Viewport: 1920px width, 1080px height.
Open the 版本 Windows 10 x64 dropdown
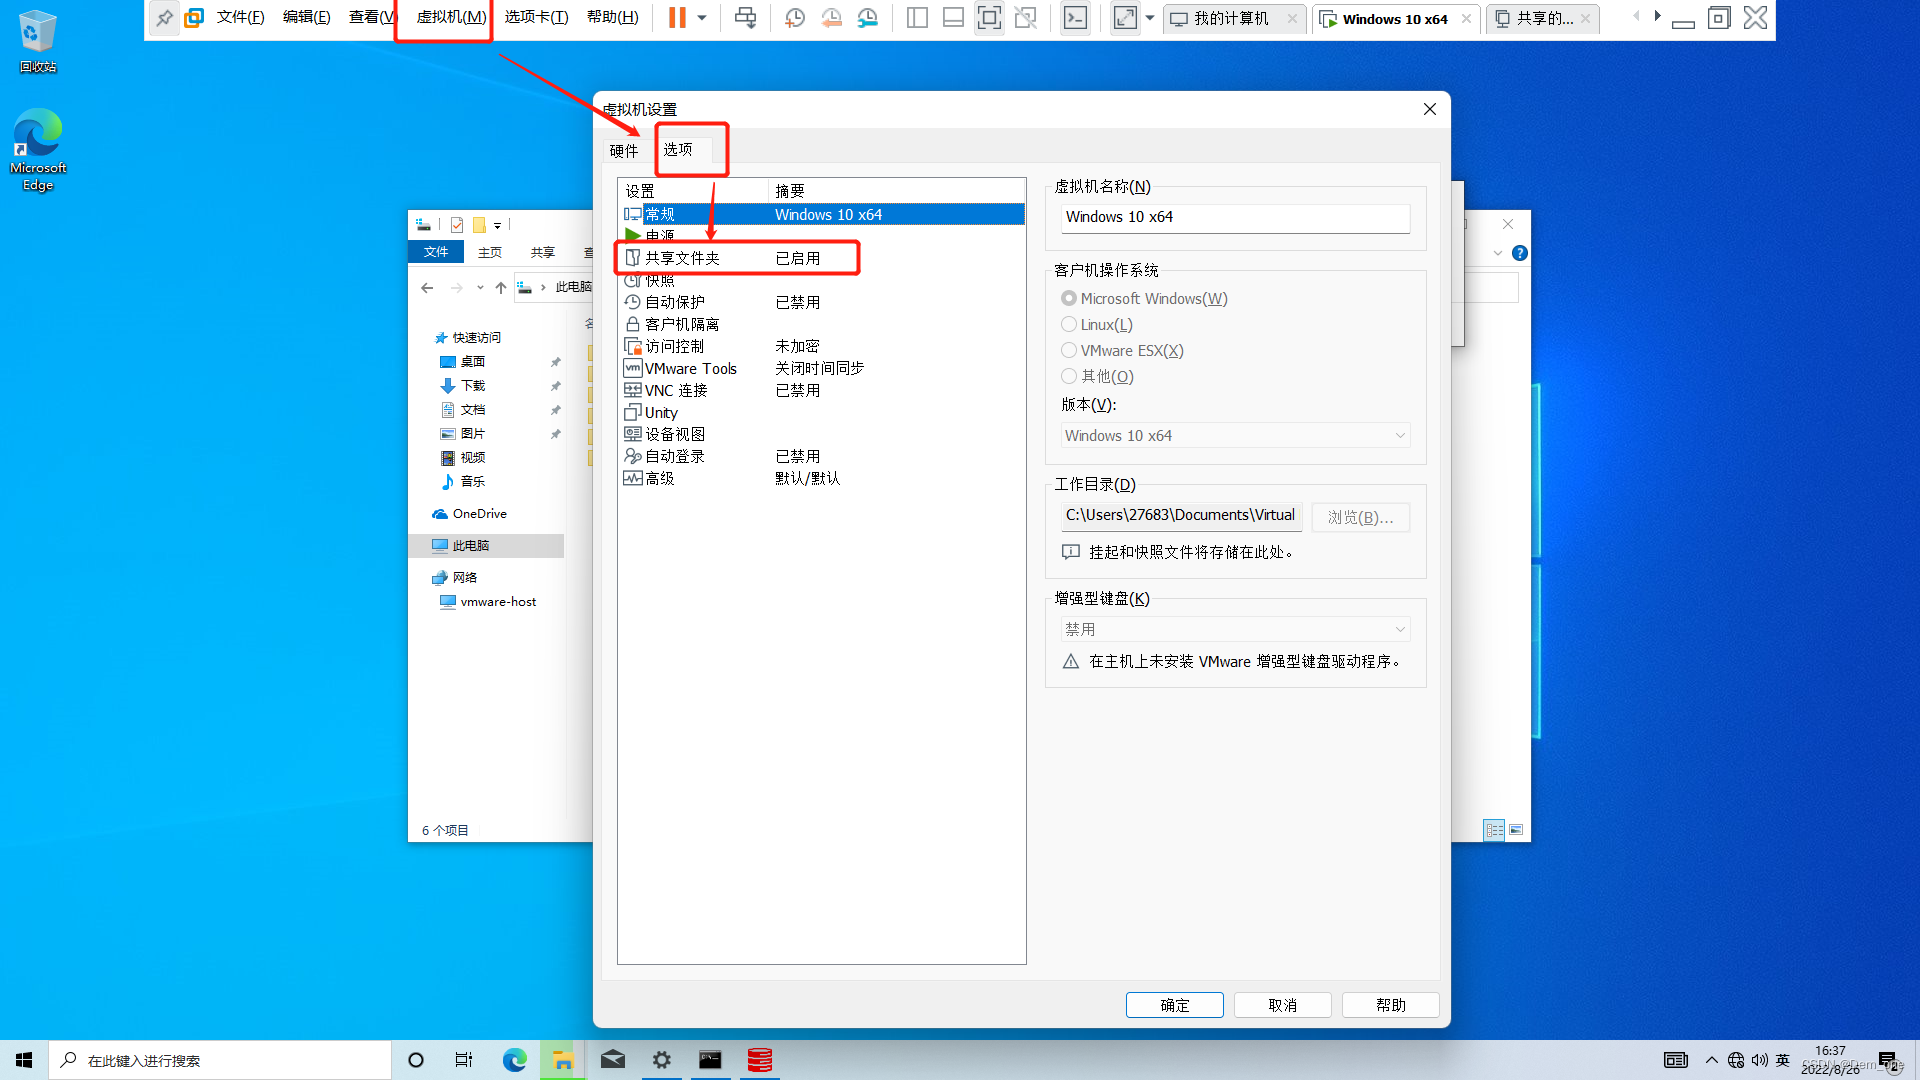(1235, 436)
